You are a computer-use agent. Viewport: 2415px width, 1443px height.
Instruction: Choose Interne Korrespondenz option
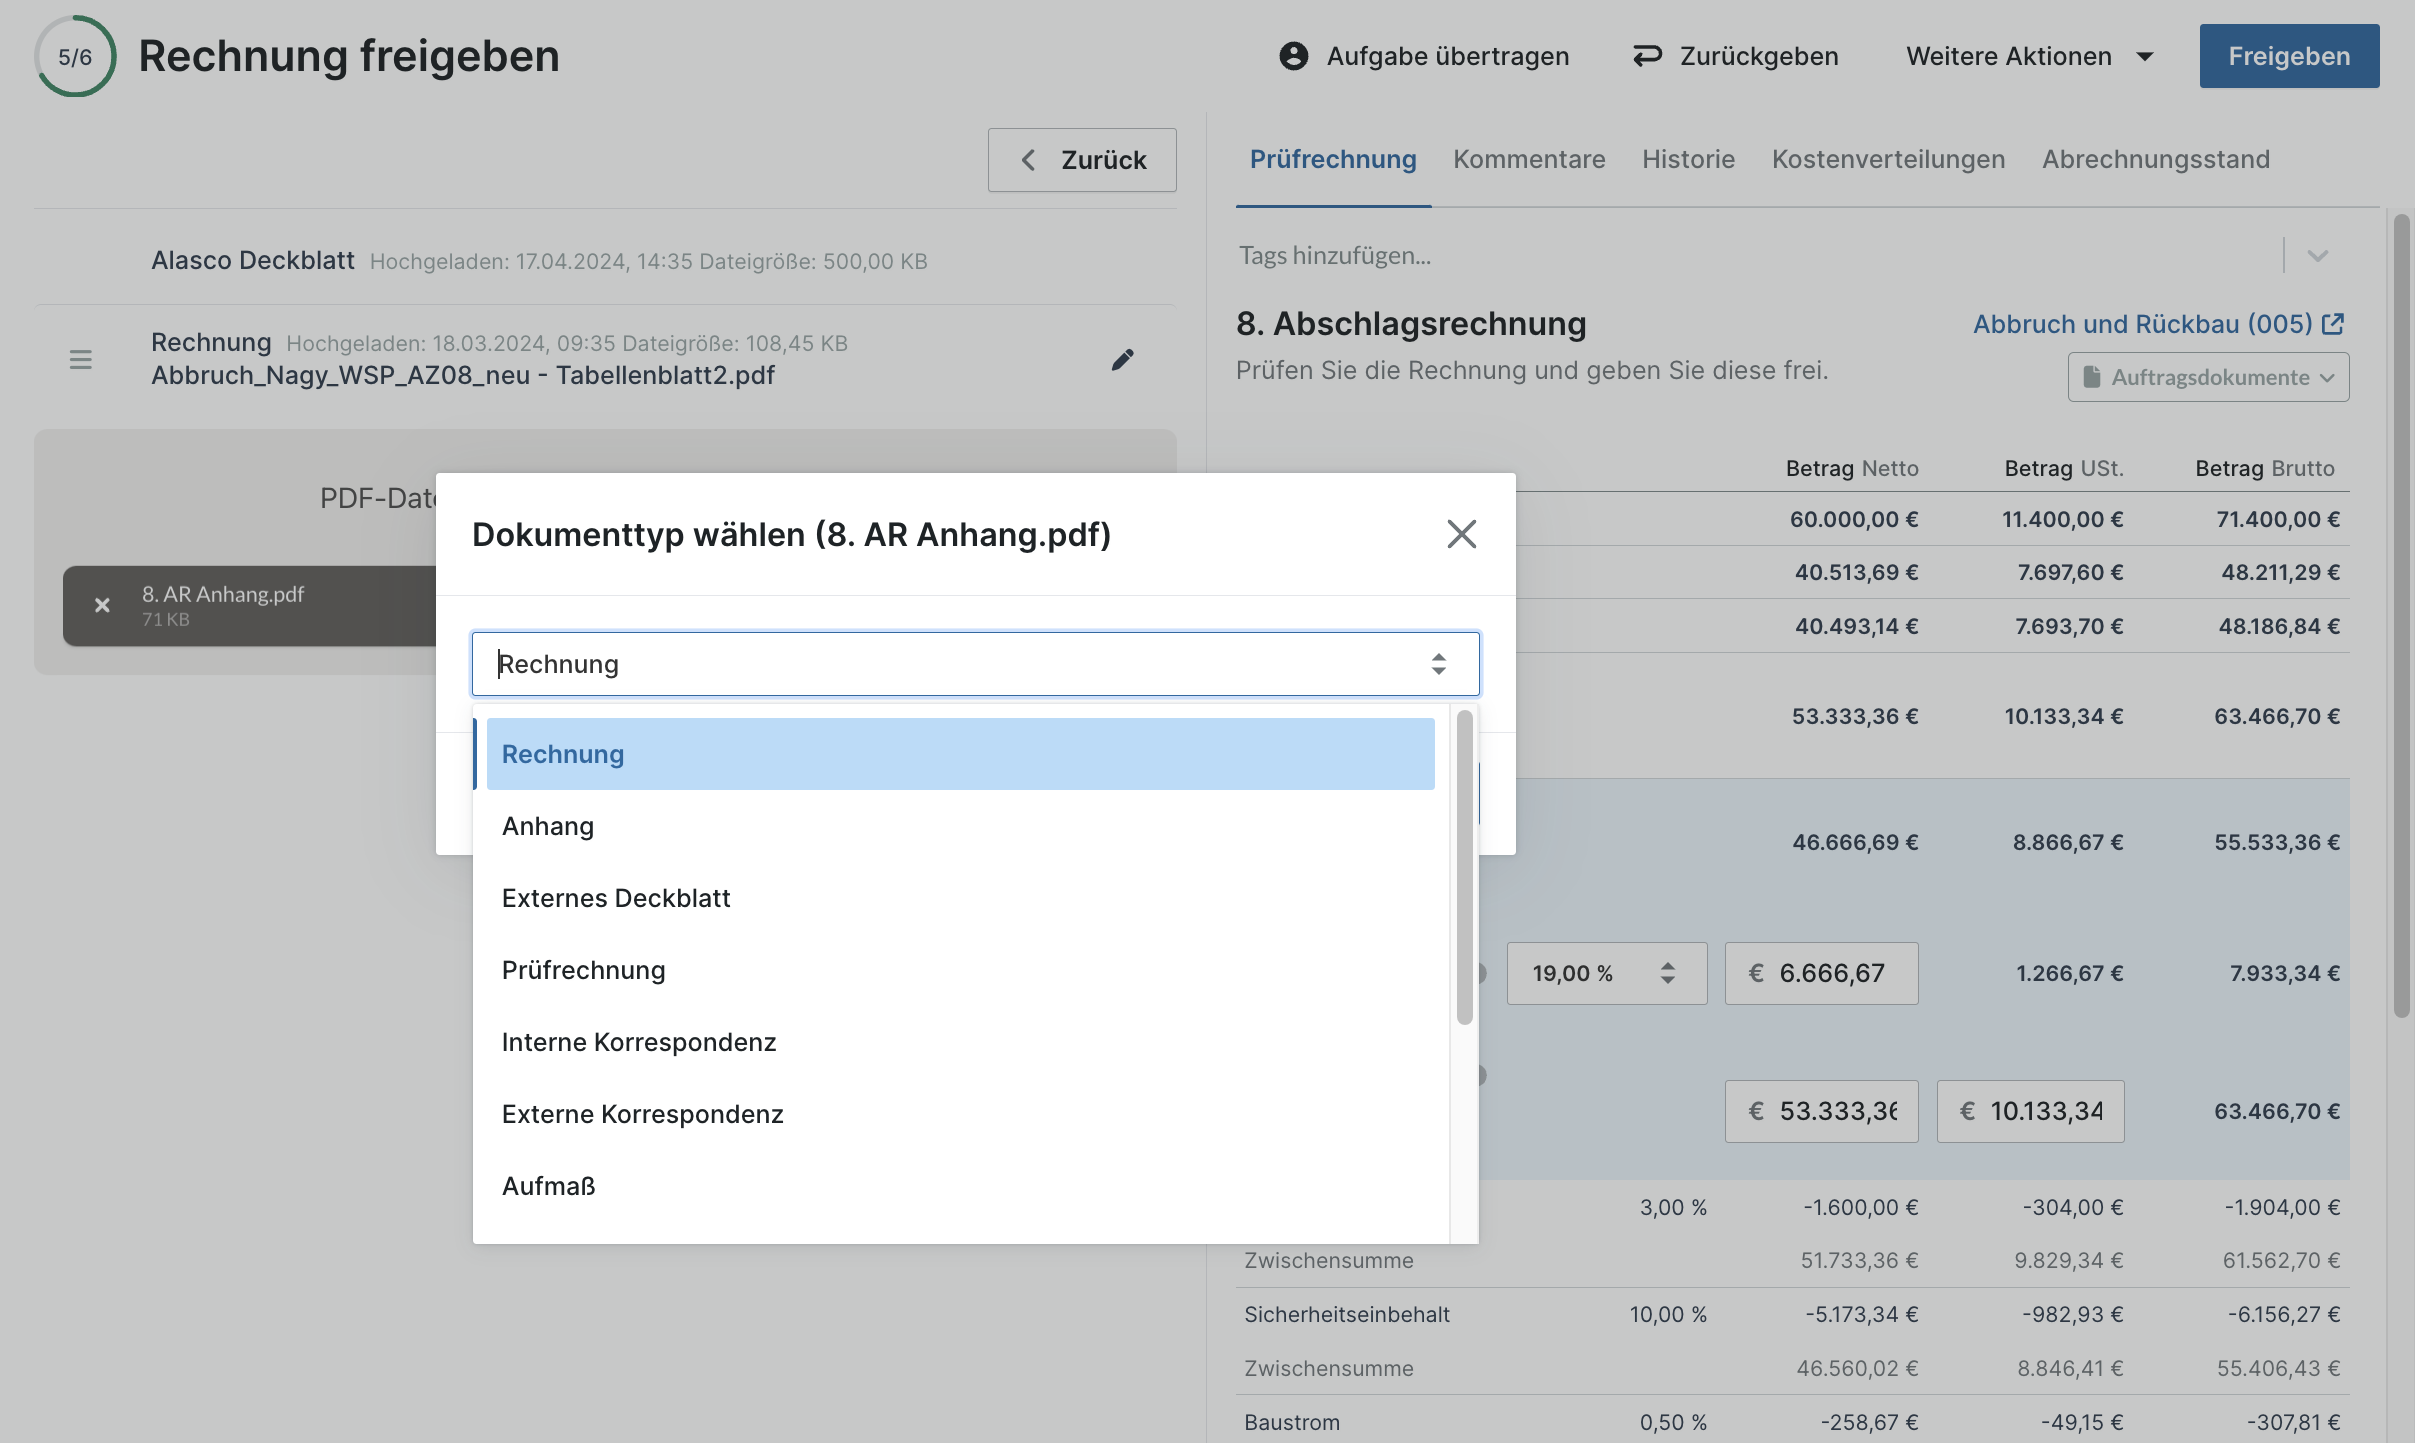[960, 1042]
